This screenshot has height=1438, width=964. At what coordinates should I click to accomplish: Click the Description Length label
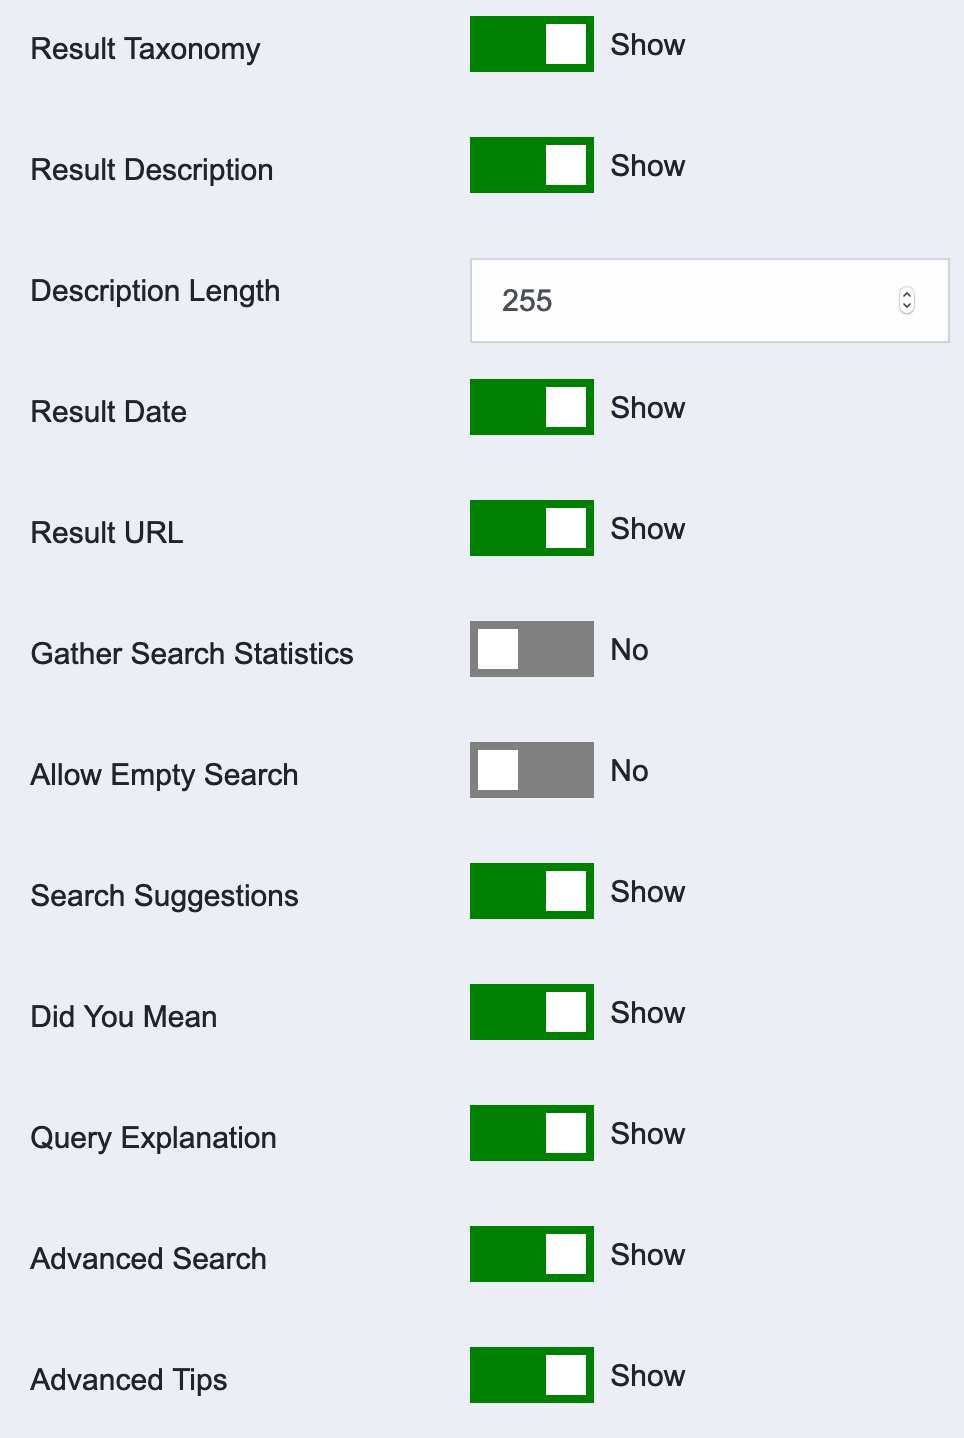[155, 291]
